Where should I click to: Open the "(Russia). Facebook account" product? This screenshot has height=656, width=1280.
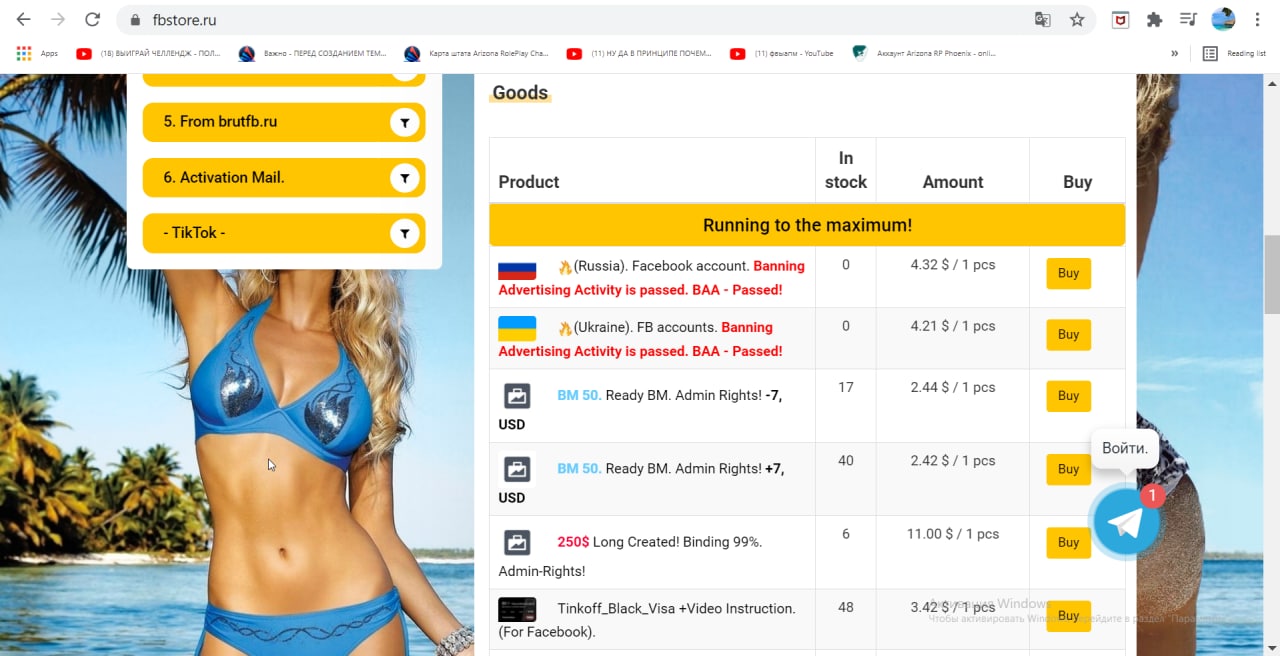(652, 278)
